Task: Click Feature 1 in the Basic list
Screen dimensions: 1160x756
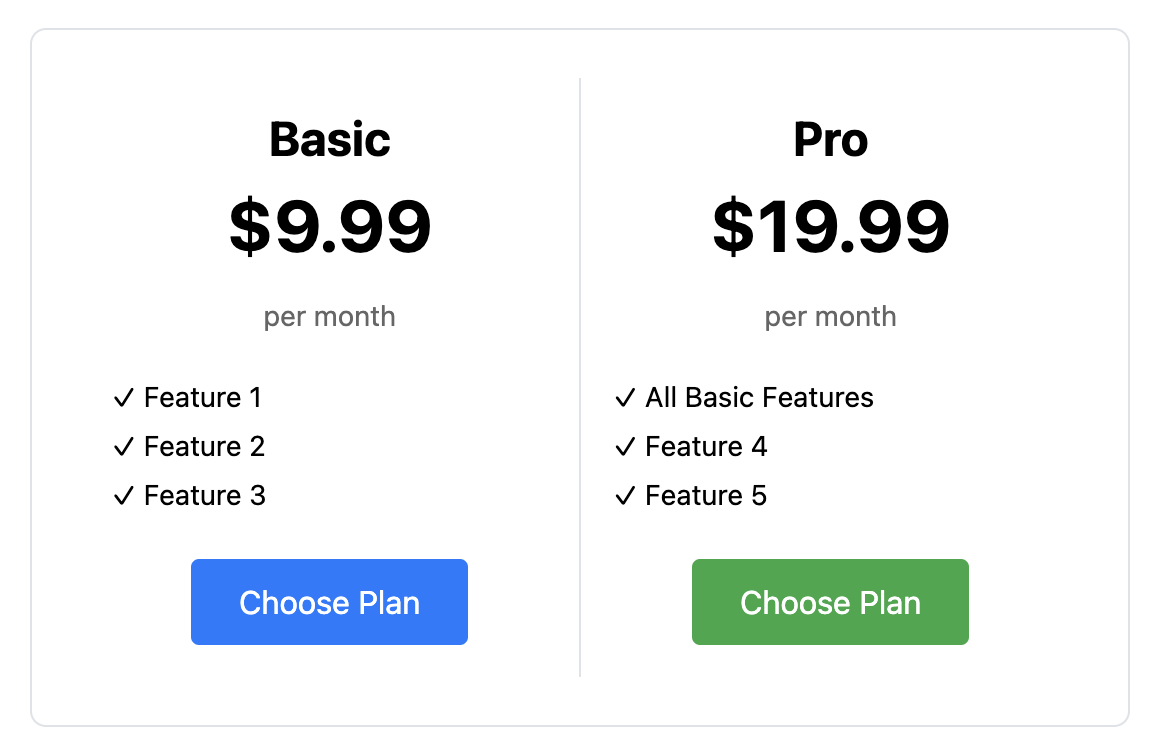Action: tap(203, 397)
